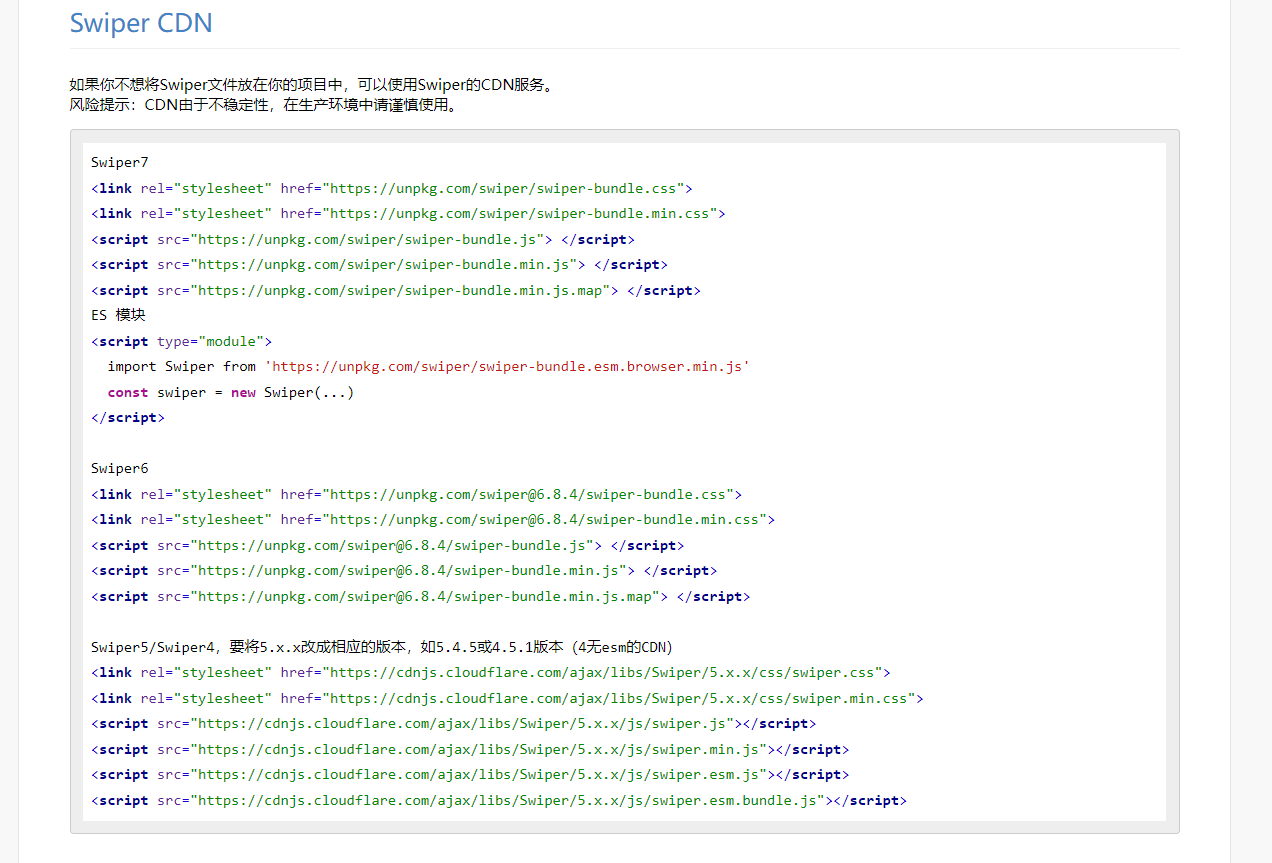Click the cdnjs 5.x.x swiper.esm.bundle.js script line

point(499,800)
